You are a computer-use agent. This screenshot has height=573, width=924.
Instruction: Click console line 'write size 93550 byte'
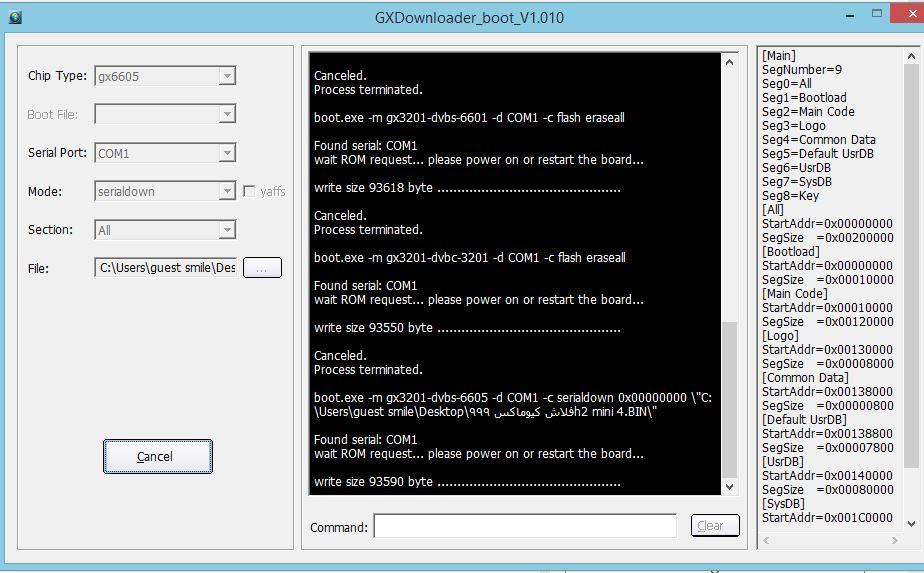[x=467, y=328]
